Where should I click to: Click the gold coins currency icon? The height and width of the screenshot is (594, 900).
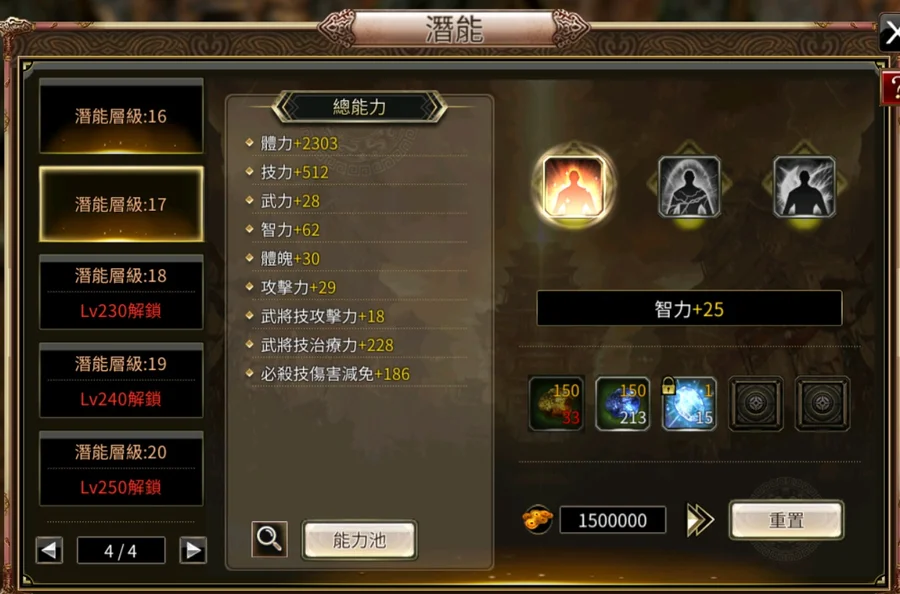[538, 519]
